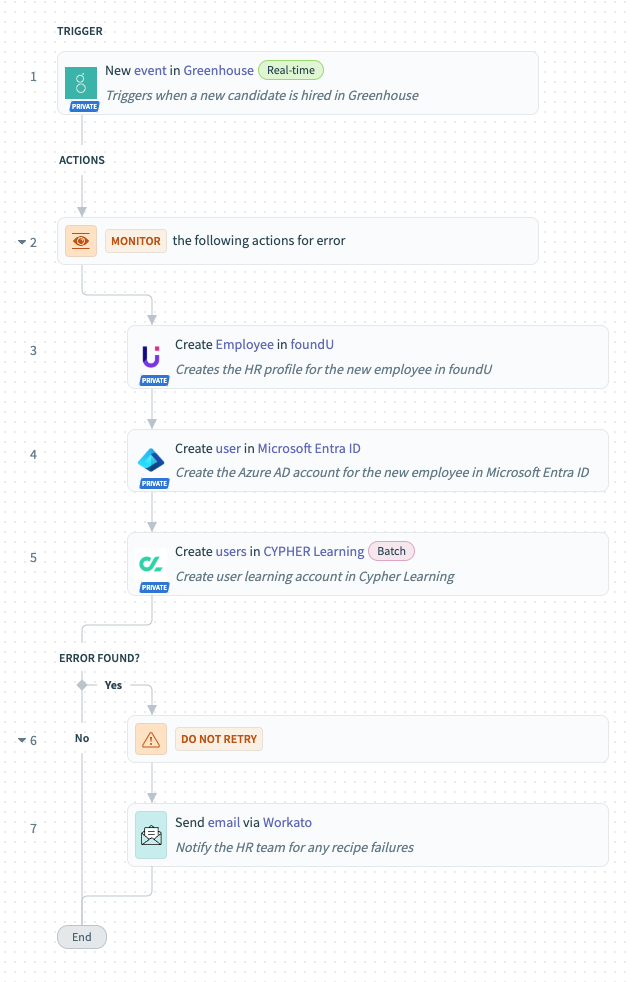Click the Real-time badge on trigger
Image resolution: width=633 pixels, height=982 pixels.
pyautogui.click(x=291, y=70)
